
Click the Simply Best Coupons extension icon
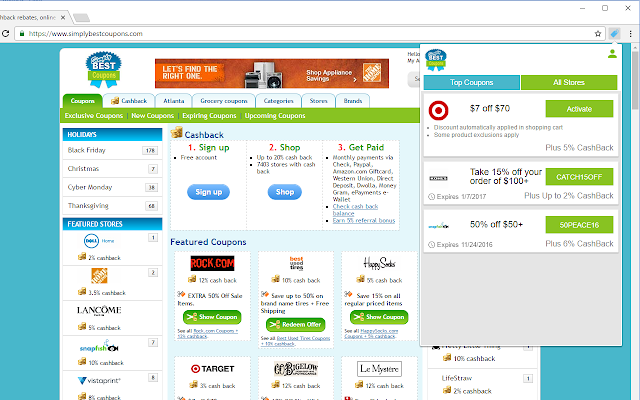614,33
